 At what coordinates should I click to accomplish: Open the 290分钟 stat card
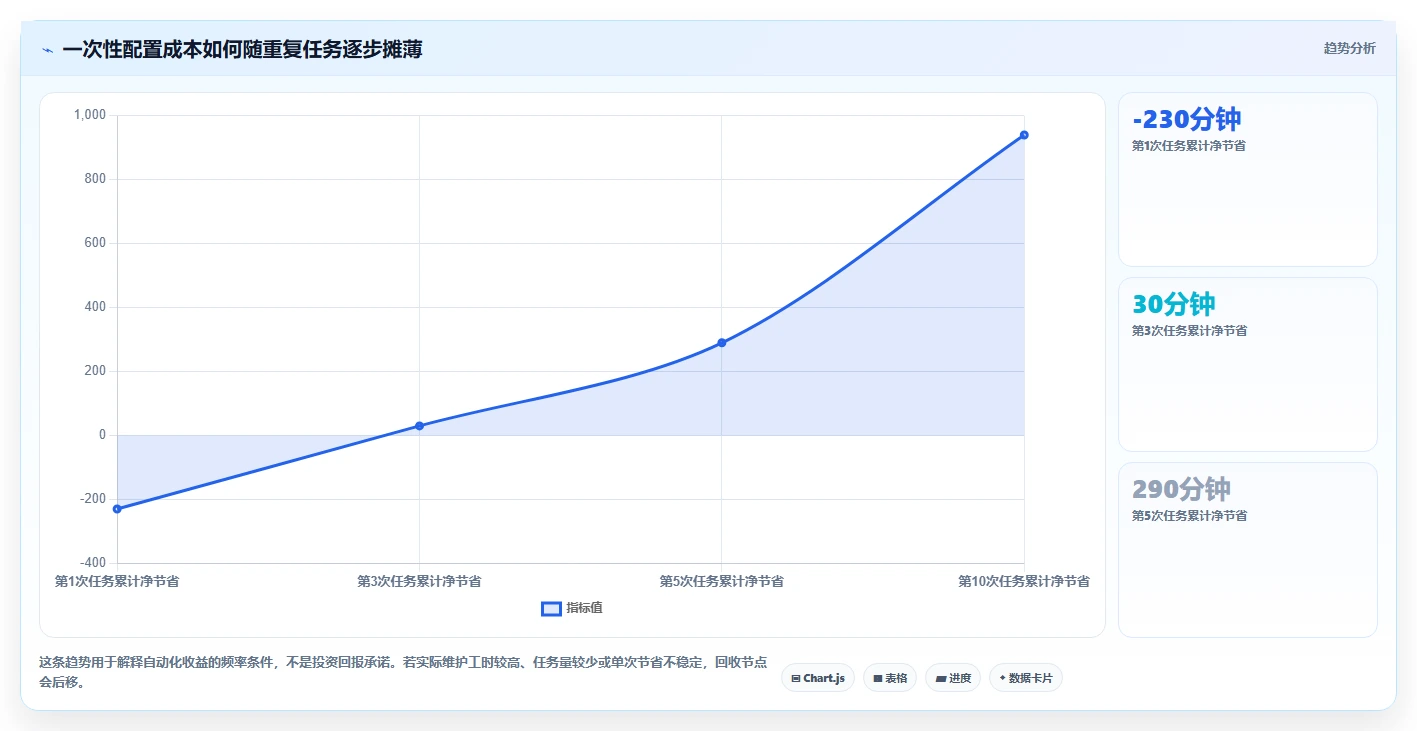[1248, 550]
